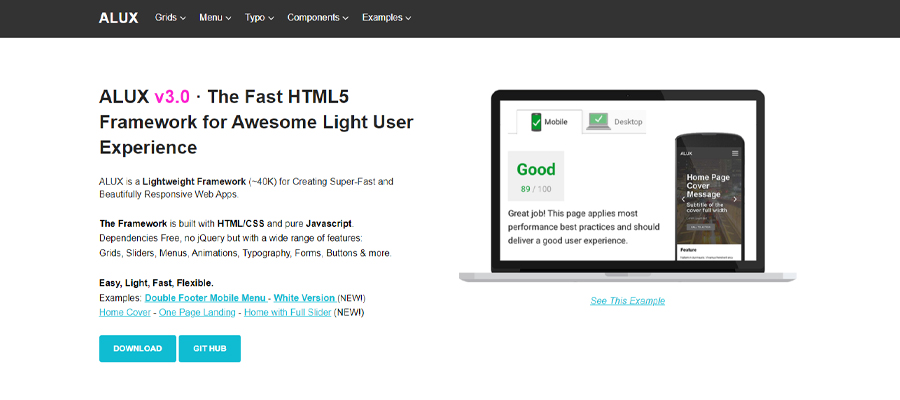This screenshot has height=400, width=900.
Task: Open the hamburger menu on the phone mockup
Action: [735, 153]
